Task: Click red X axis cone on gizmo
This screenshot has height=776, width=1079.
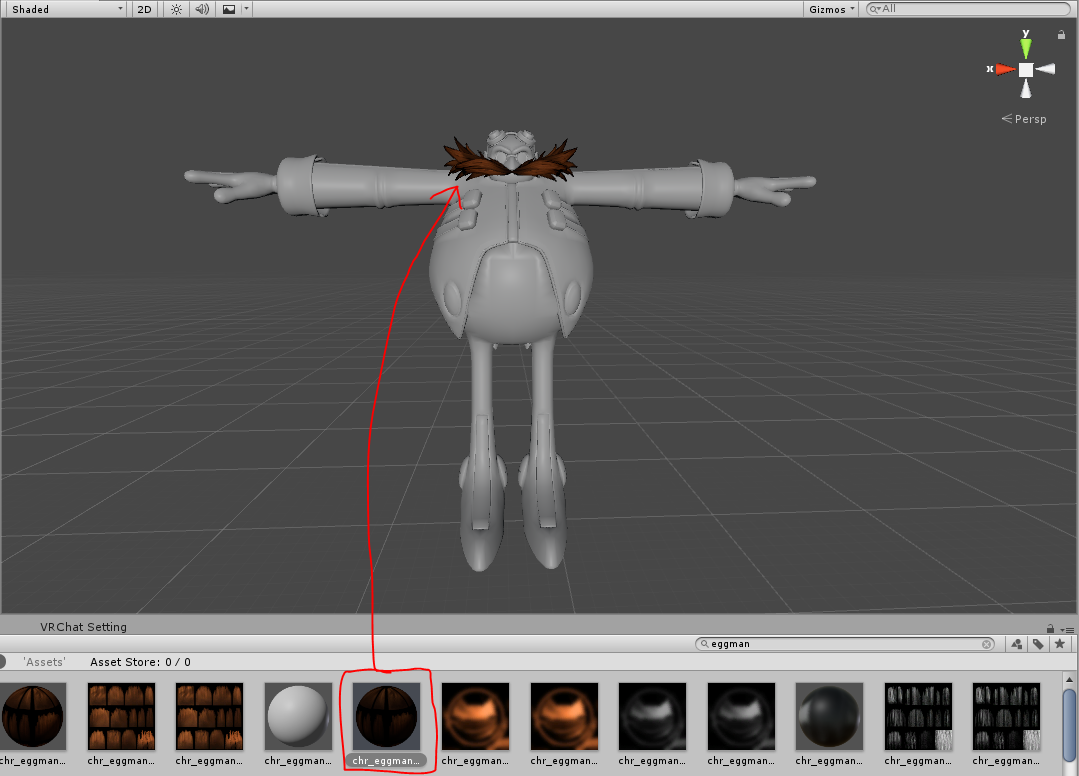Action: click(1005, 69)
